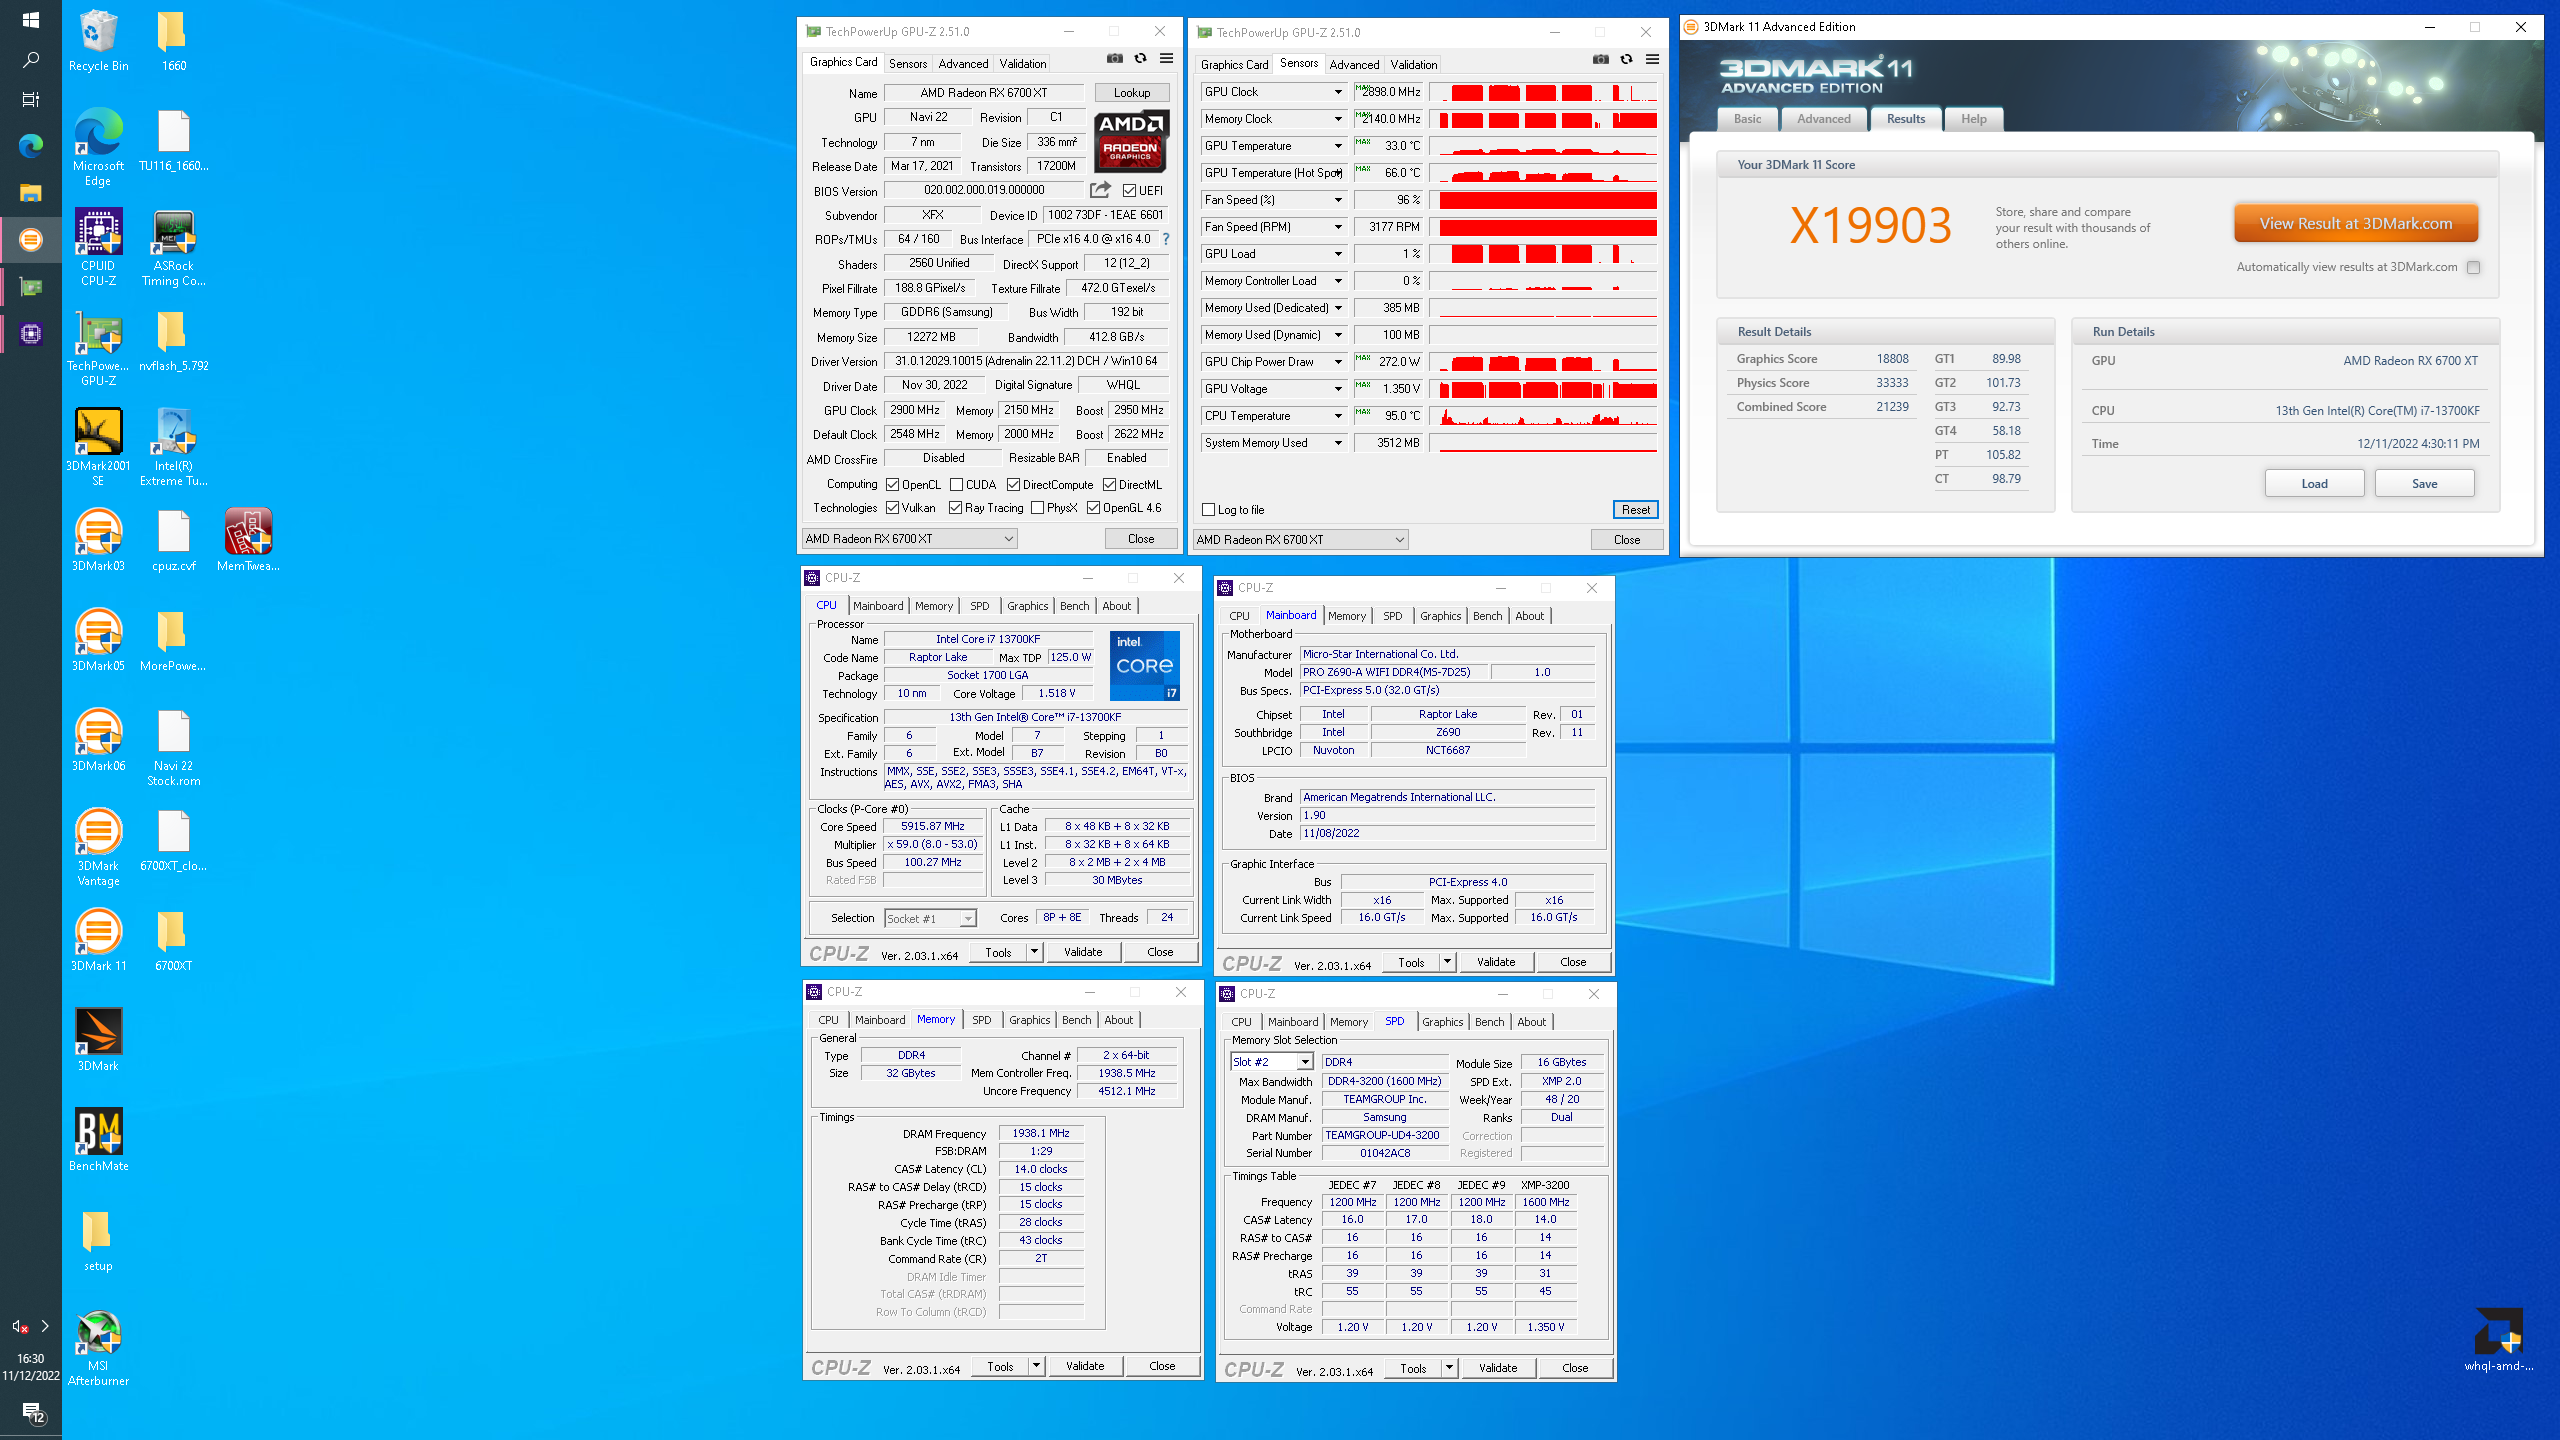Open GPU selector dropdown in GPU-Z Graphics Card window
Screen dimensions: 2560x1440
(x=909, y=539)
